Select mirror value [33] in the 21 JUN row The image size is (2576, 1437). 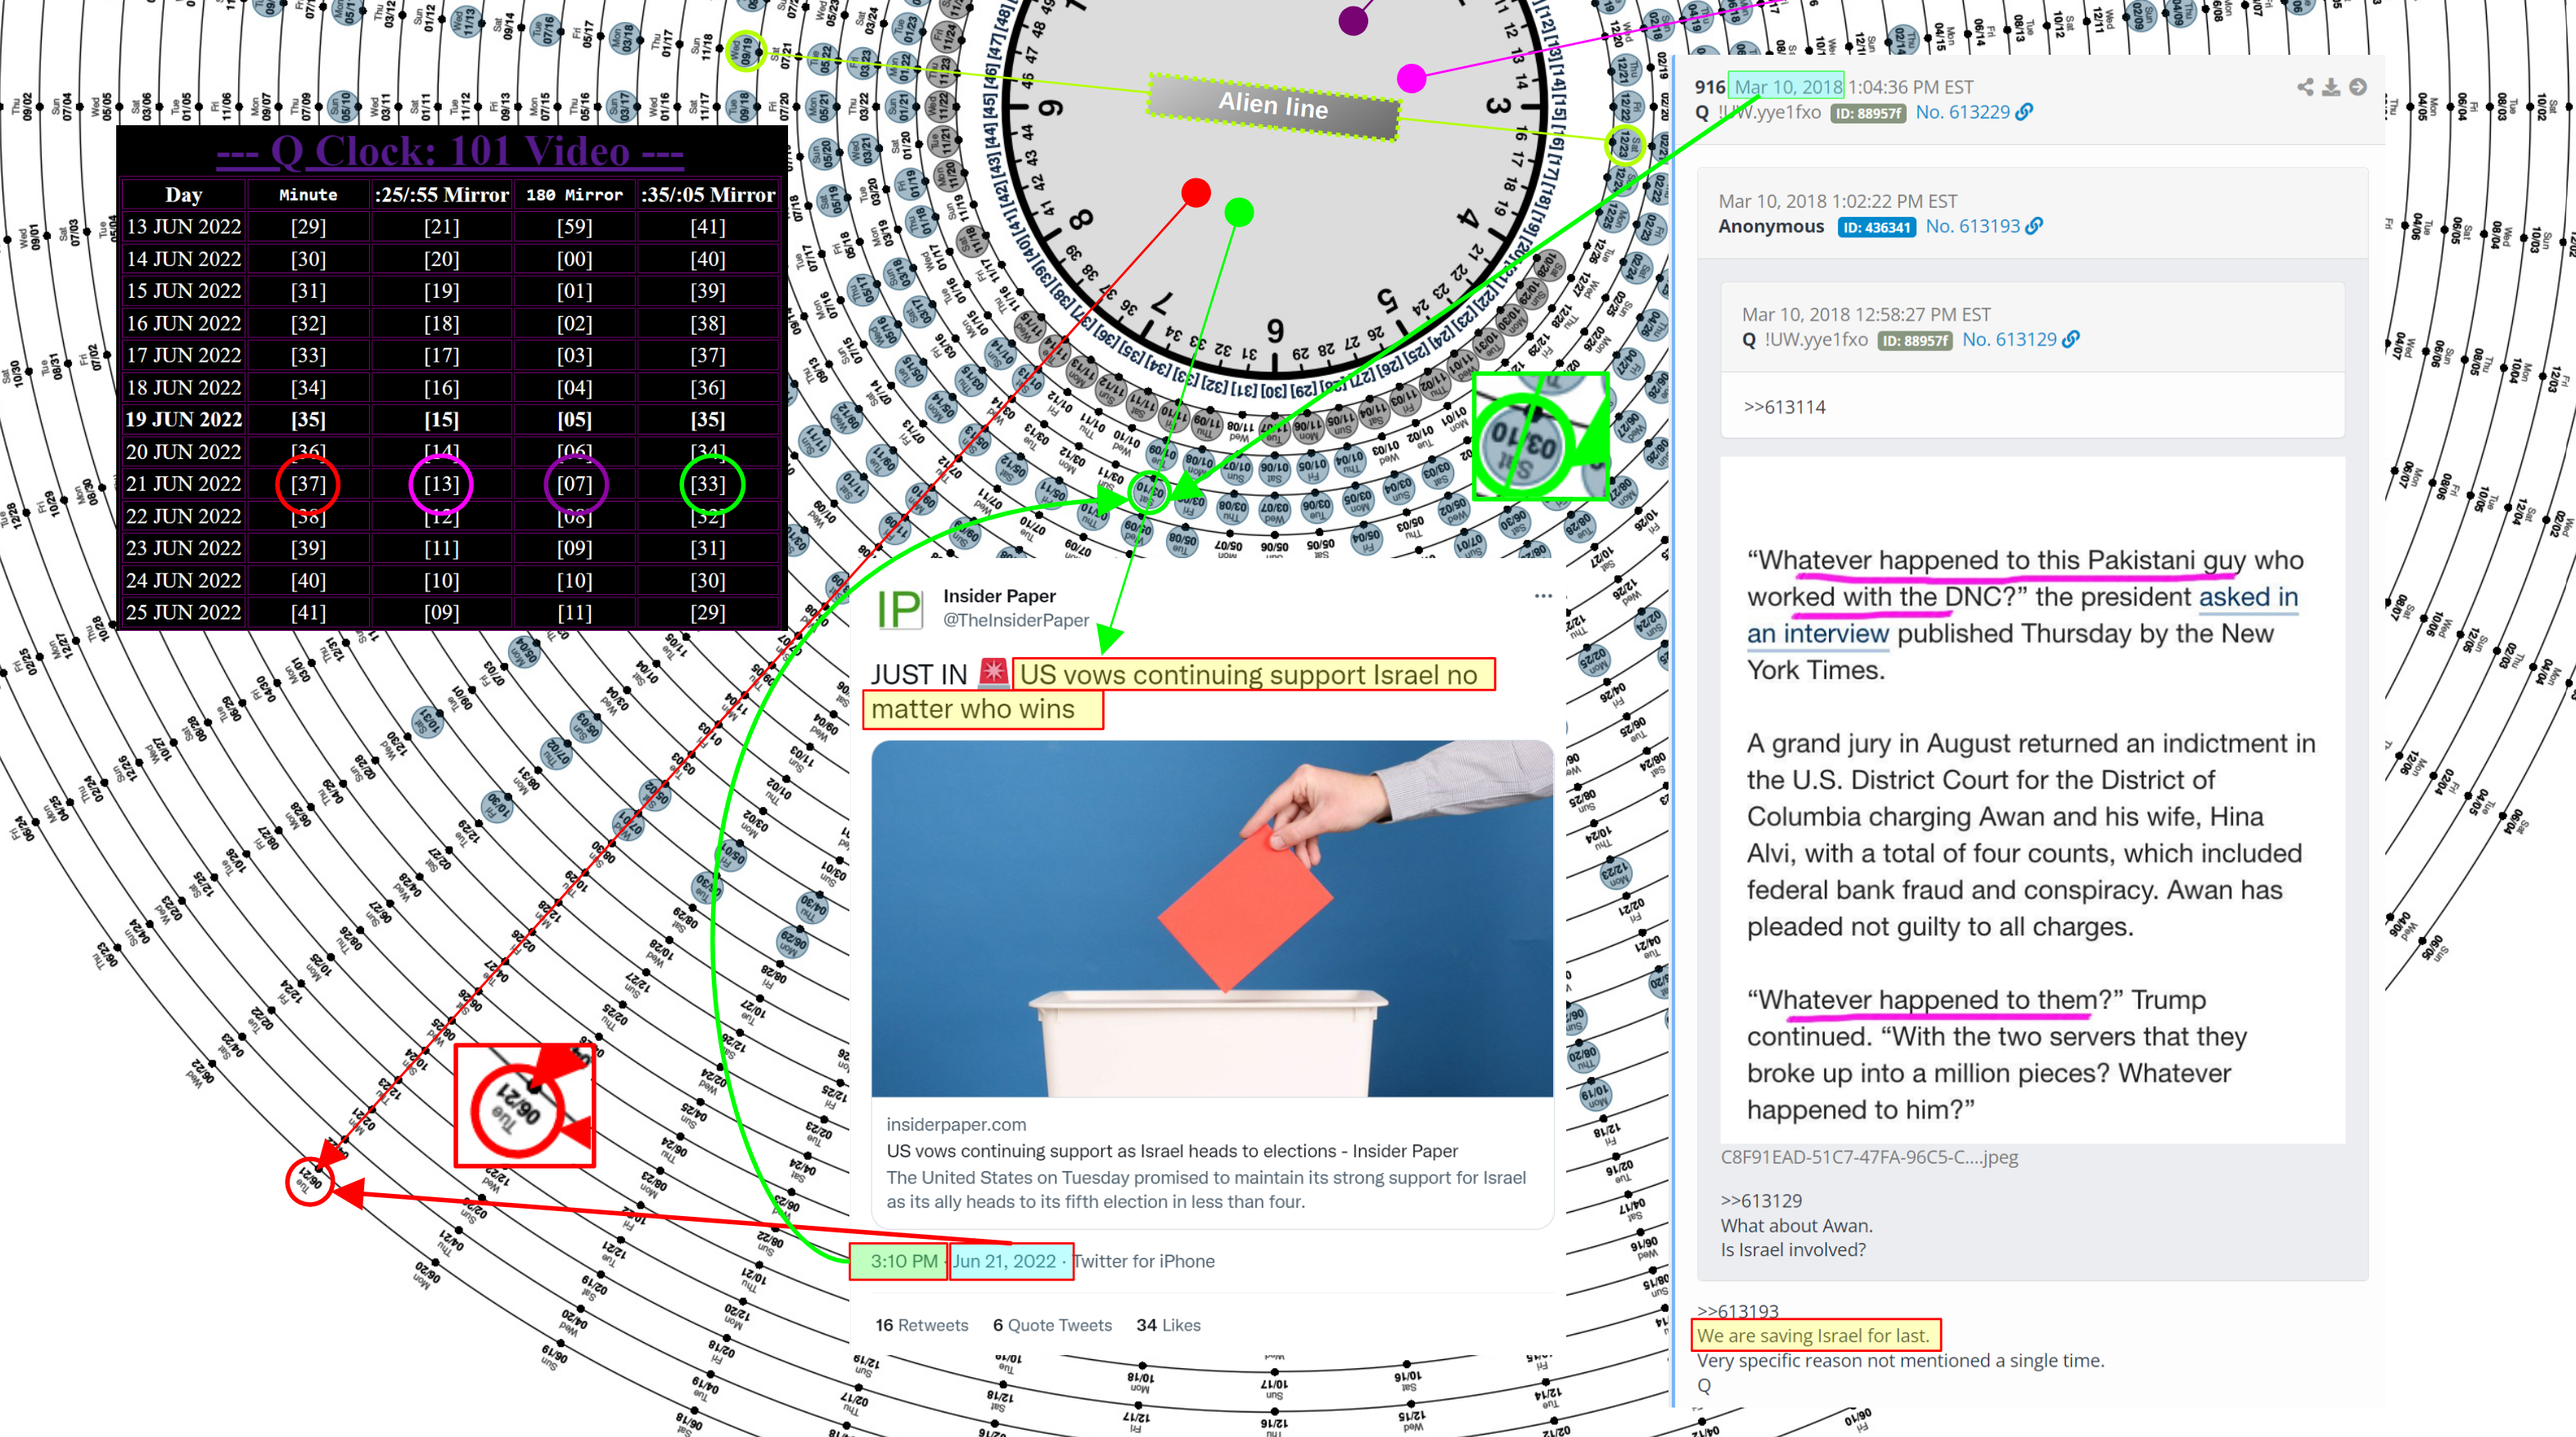[708, 484]
